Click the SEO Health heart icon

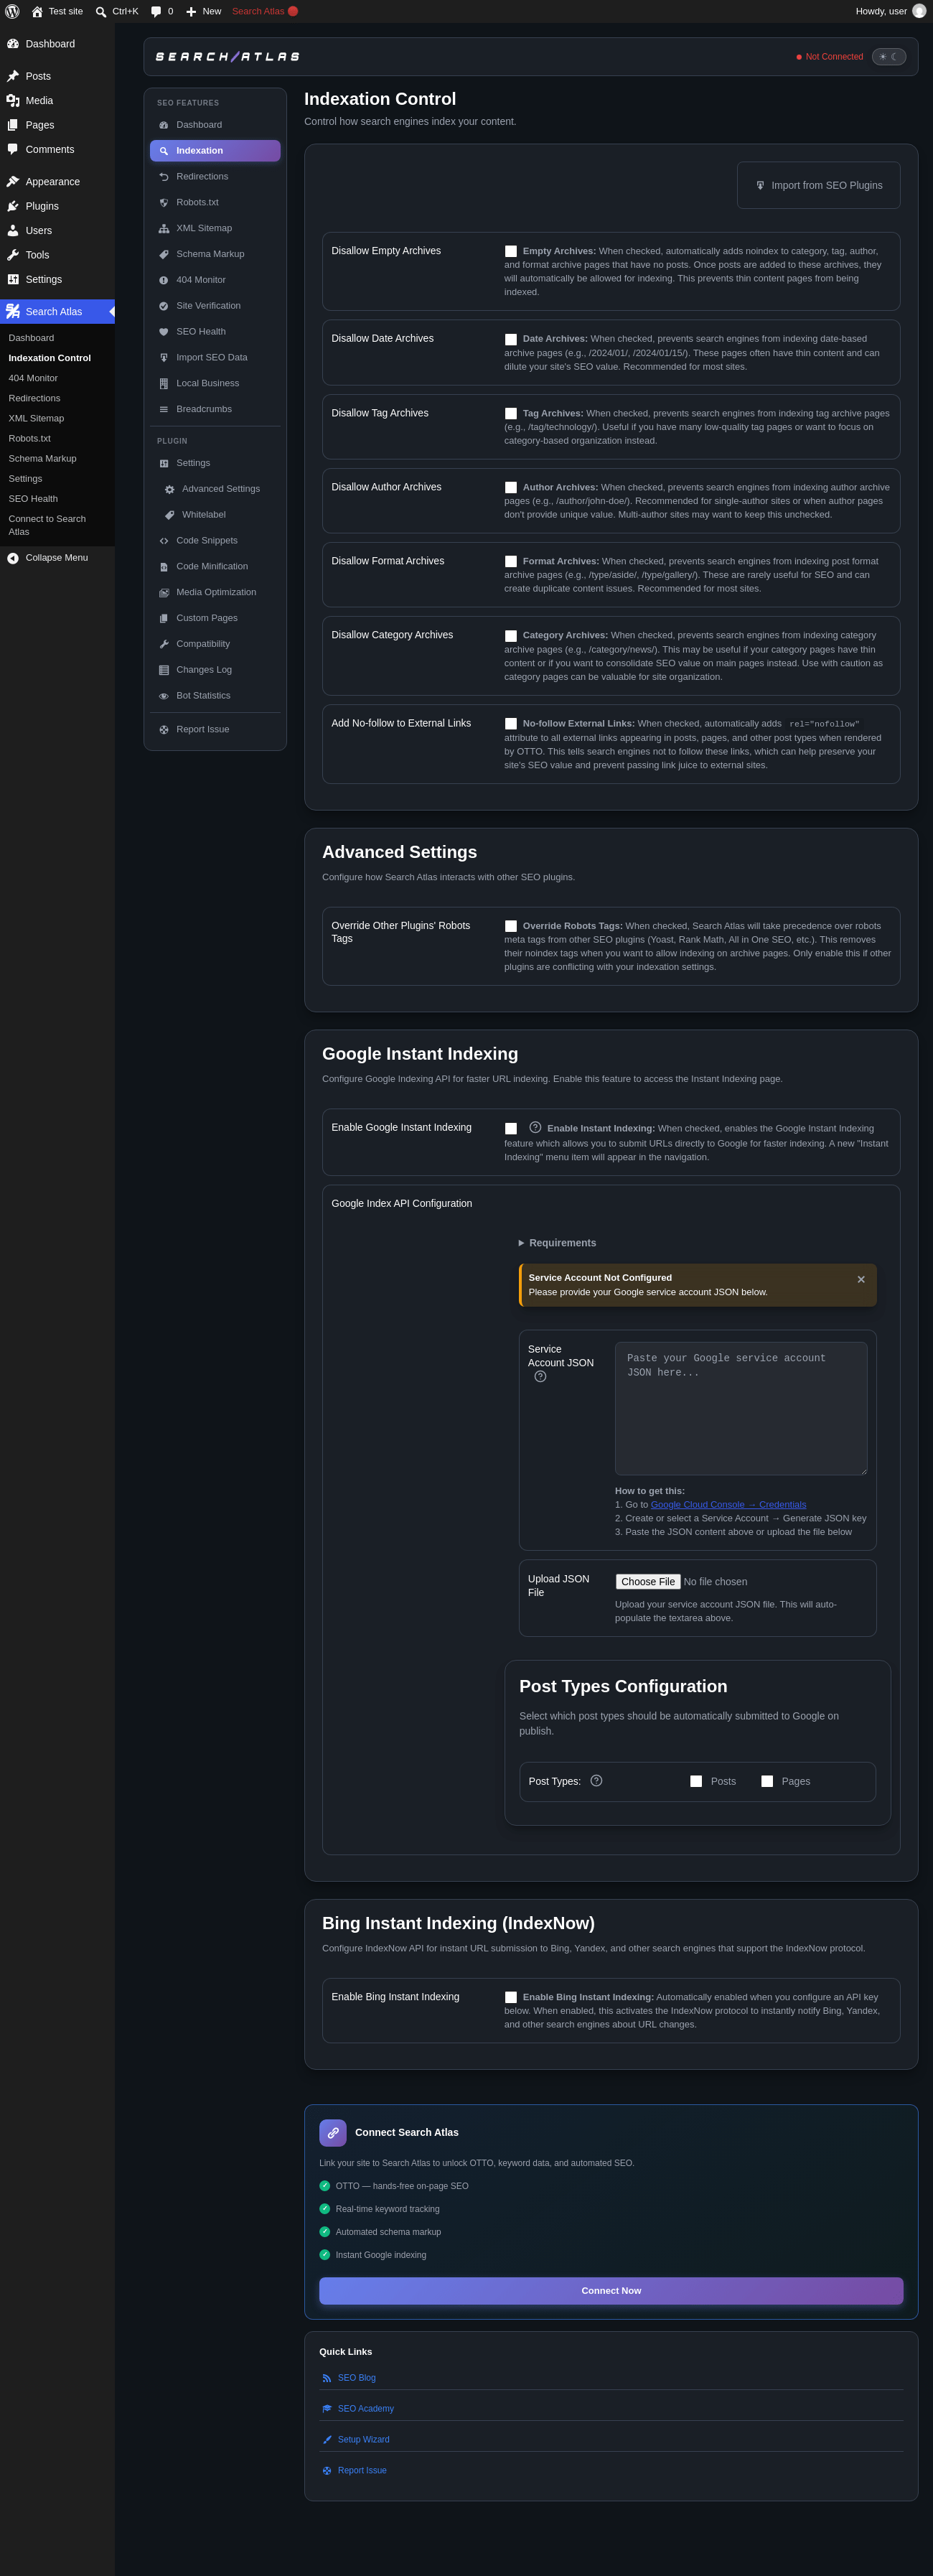point(164,332)
